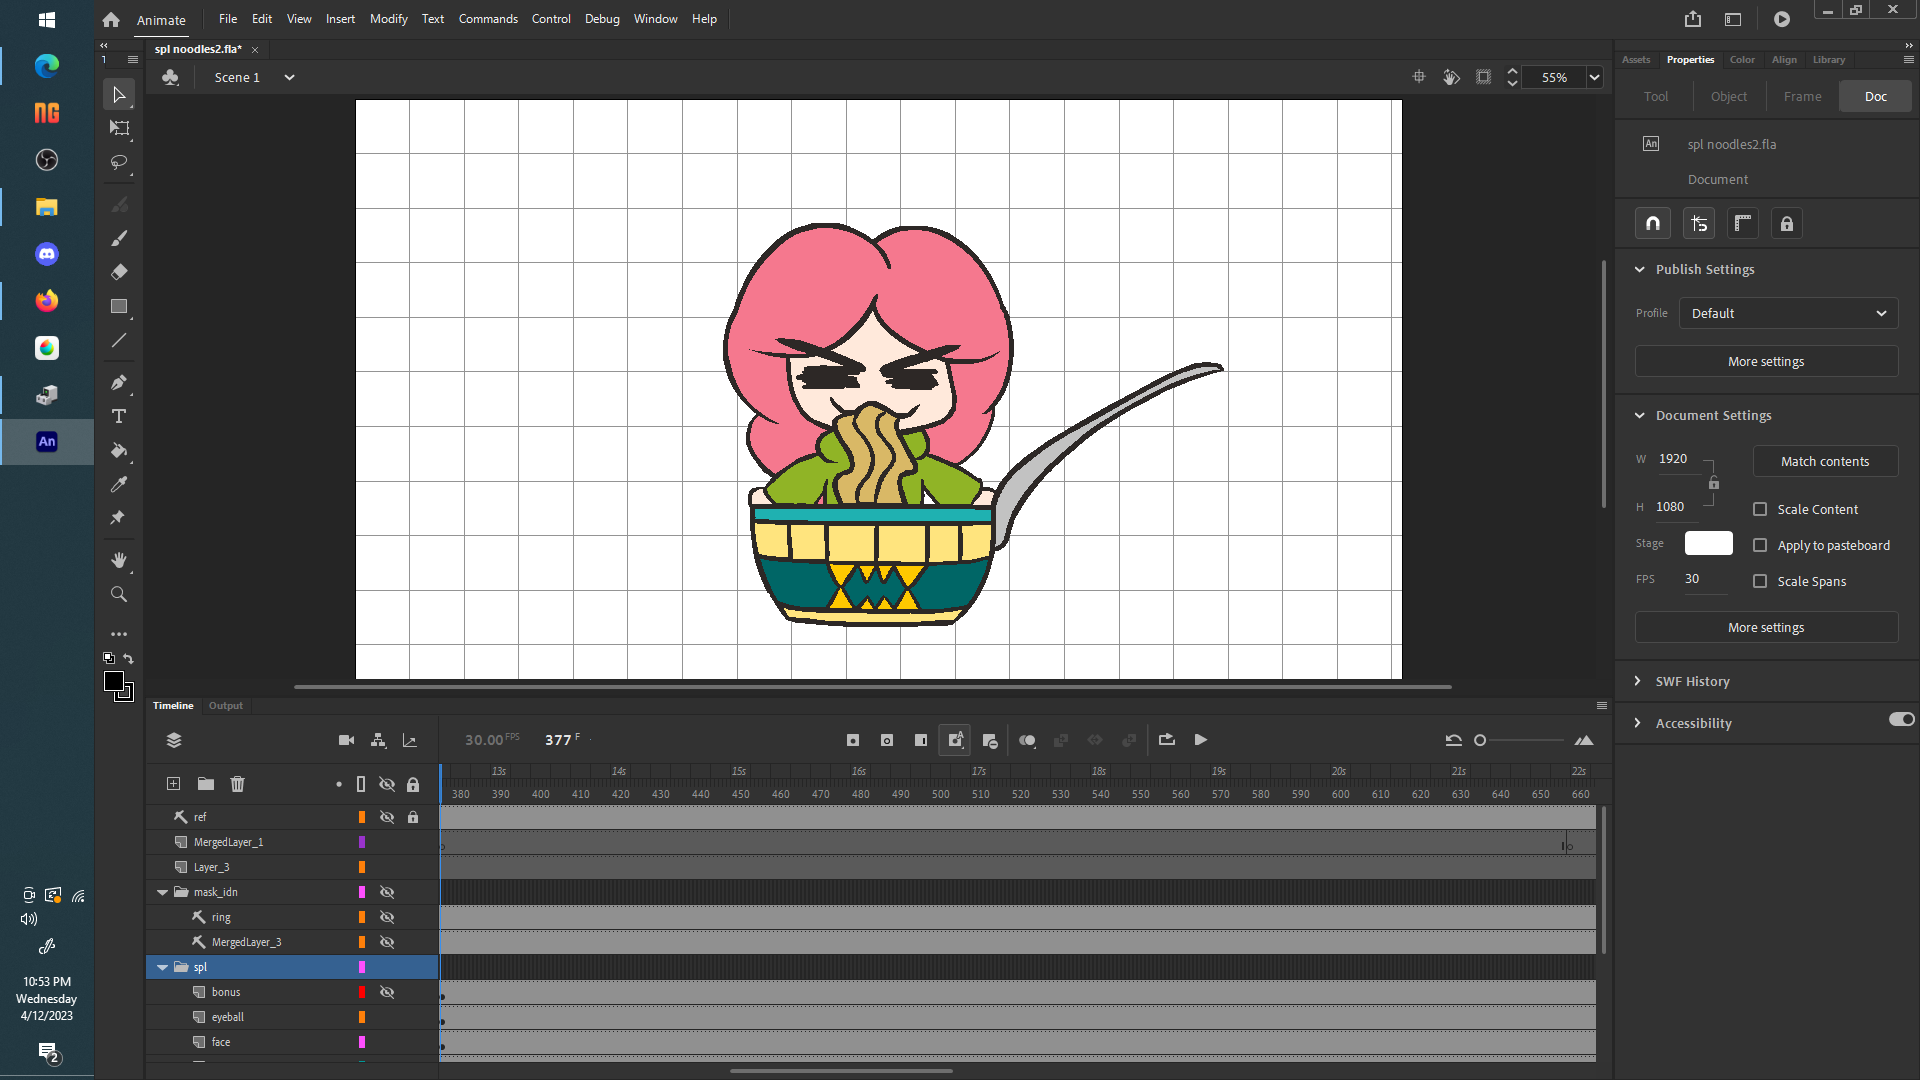Click Center Stage icon above canvas
Image resolution: width=1920 pixels, height=1080 pixels.
(x=1418, y=77)
